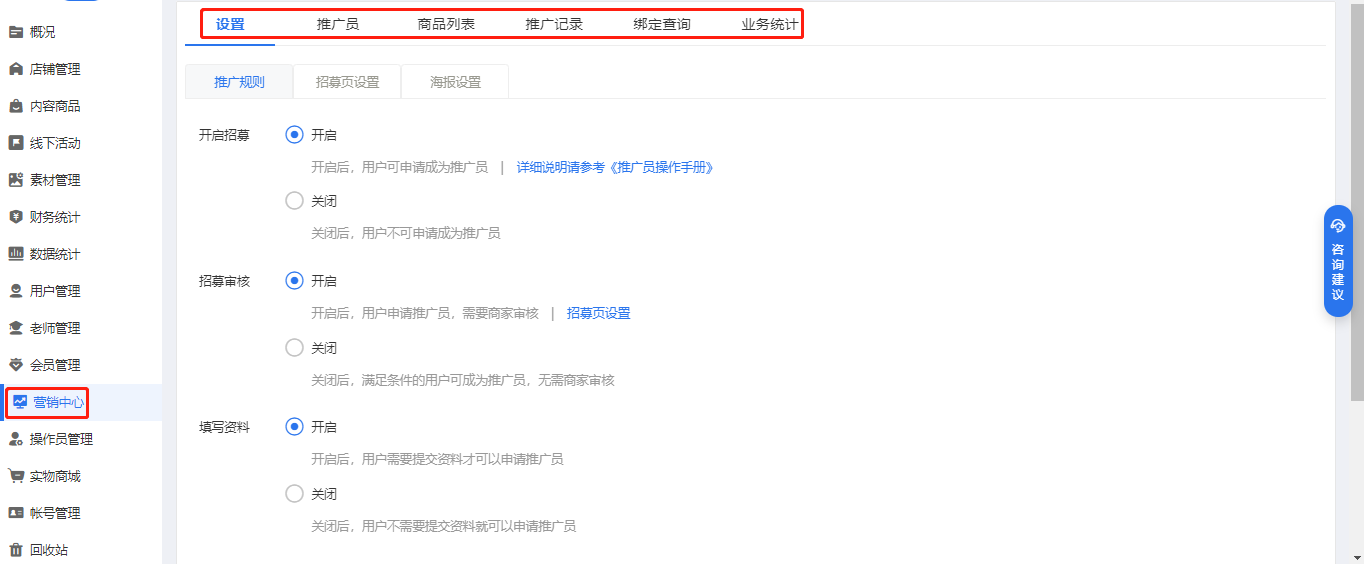
Task: Go to 概况 in the sidebar
Action: tap(81, 32)
